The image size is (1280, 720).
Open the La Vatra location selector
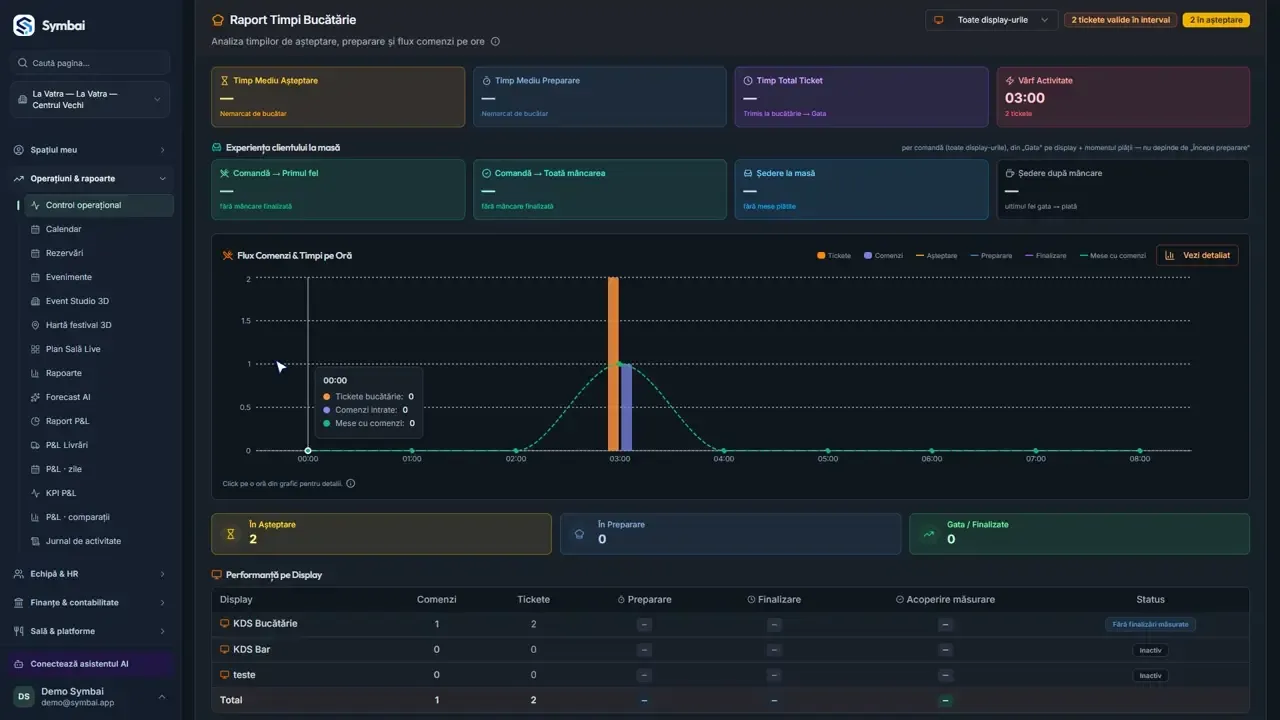[91, 99]
